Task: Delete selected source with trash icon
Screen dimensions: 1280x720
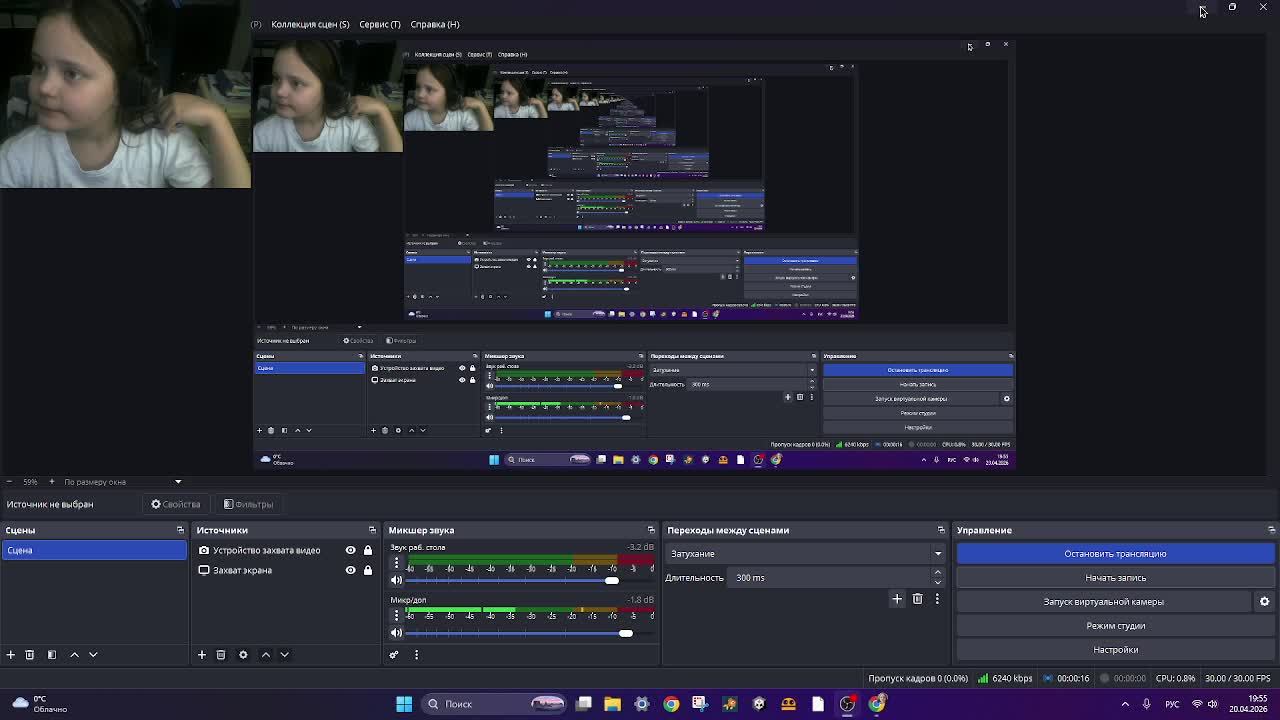Action: pos(221,655)
